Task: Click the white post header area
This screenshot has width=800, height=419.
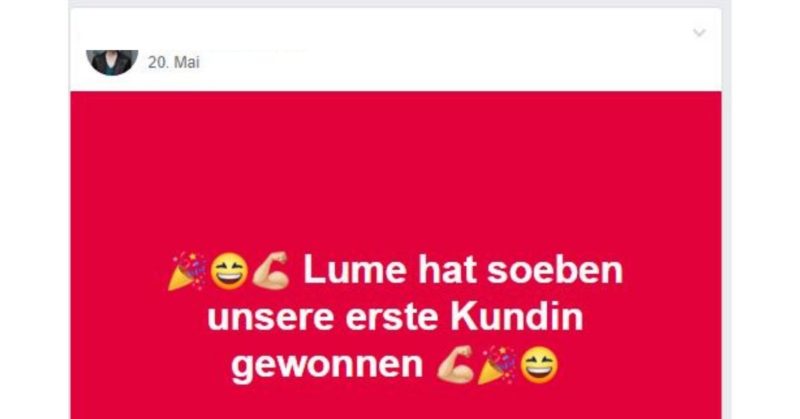Action: coord(395,50)
